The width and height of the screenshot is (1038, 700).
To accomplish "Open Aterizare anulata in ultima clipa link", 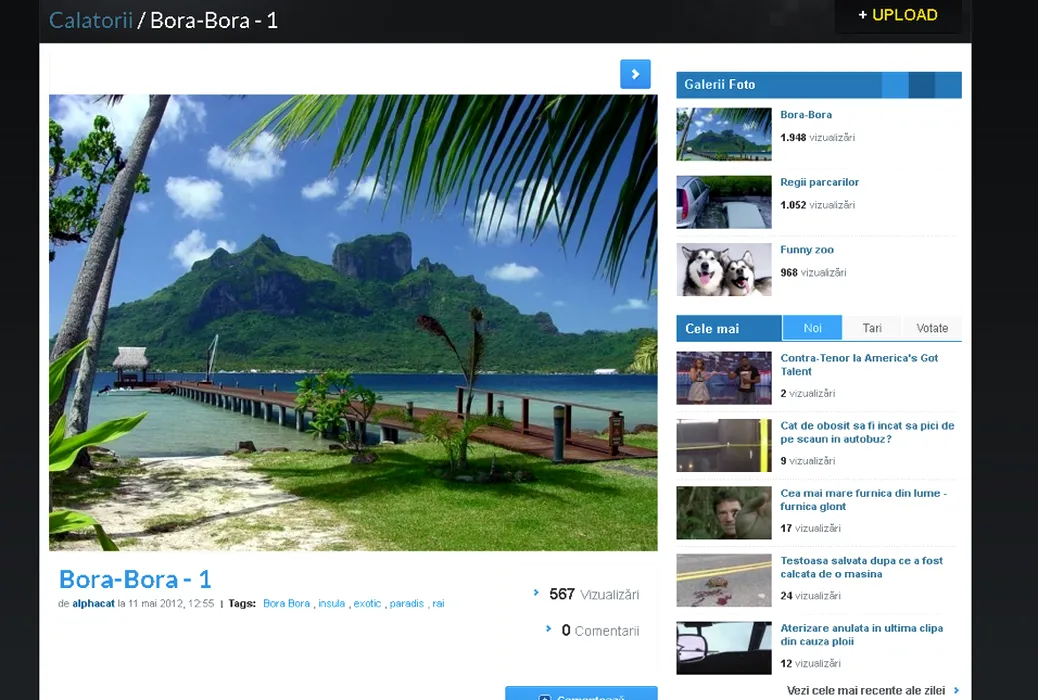I will click(x=861, y=634).
